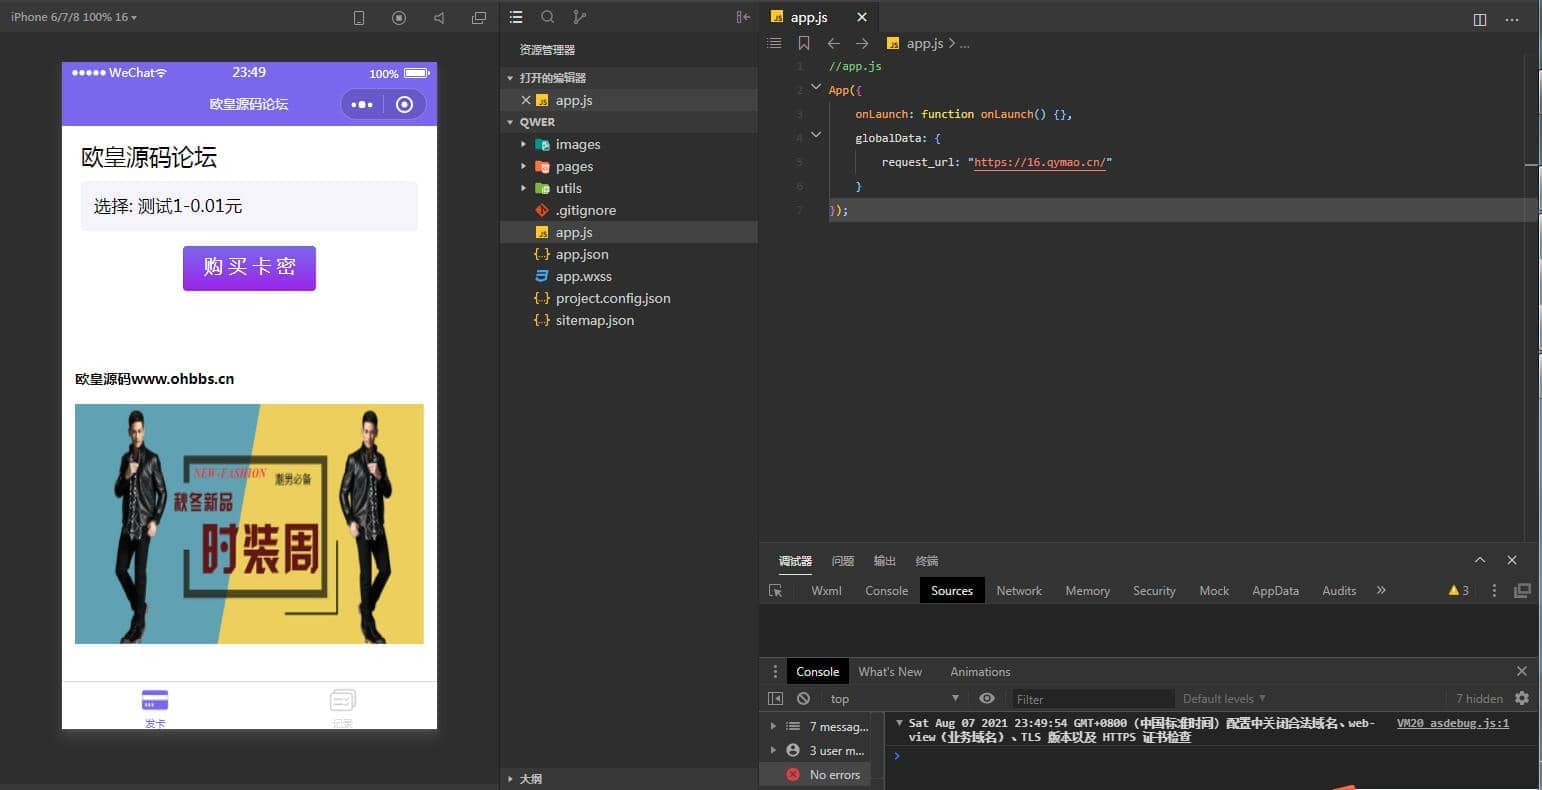The image size is (1542, 790).
Task: Click the simulator record circle icon
Action: coord(399,18)
